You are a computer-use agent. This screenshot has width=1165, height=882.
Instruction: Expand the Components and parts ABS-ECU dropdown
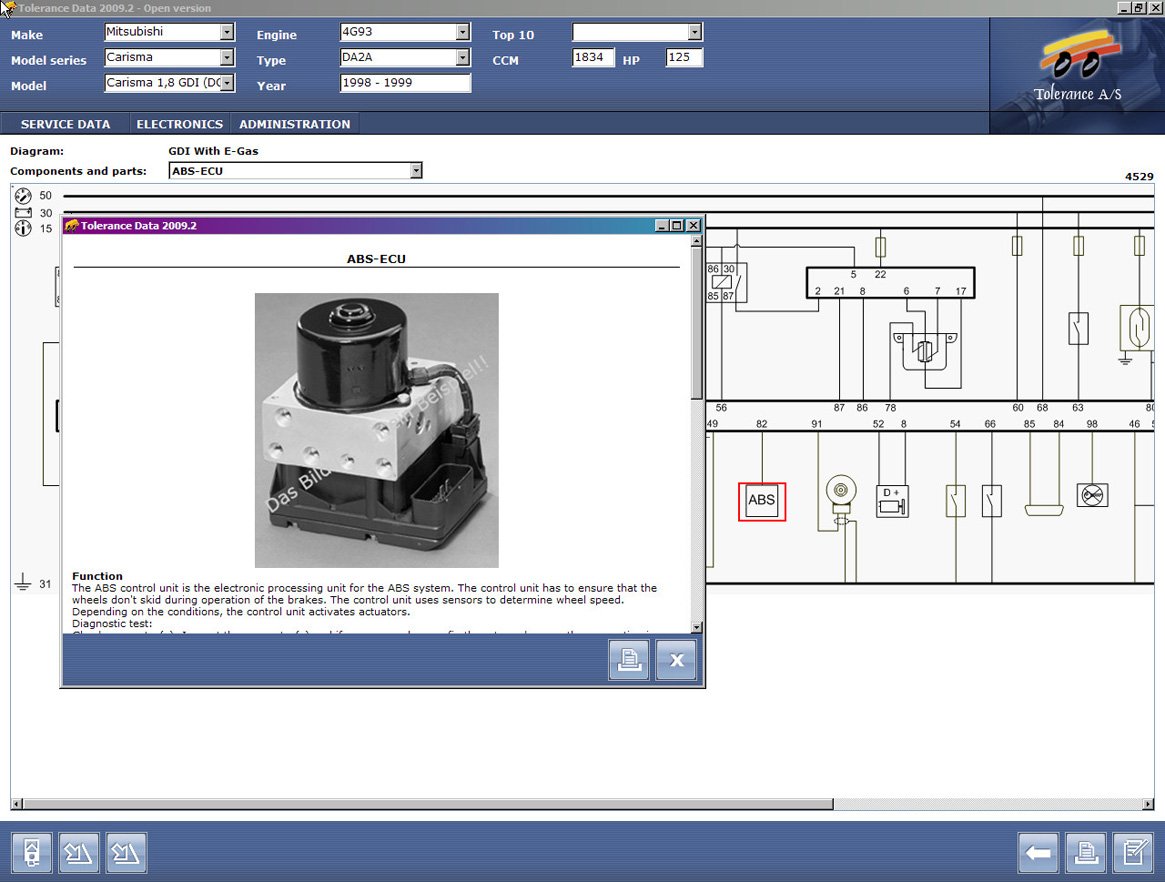pos(416,171)
